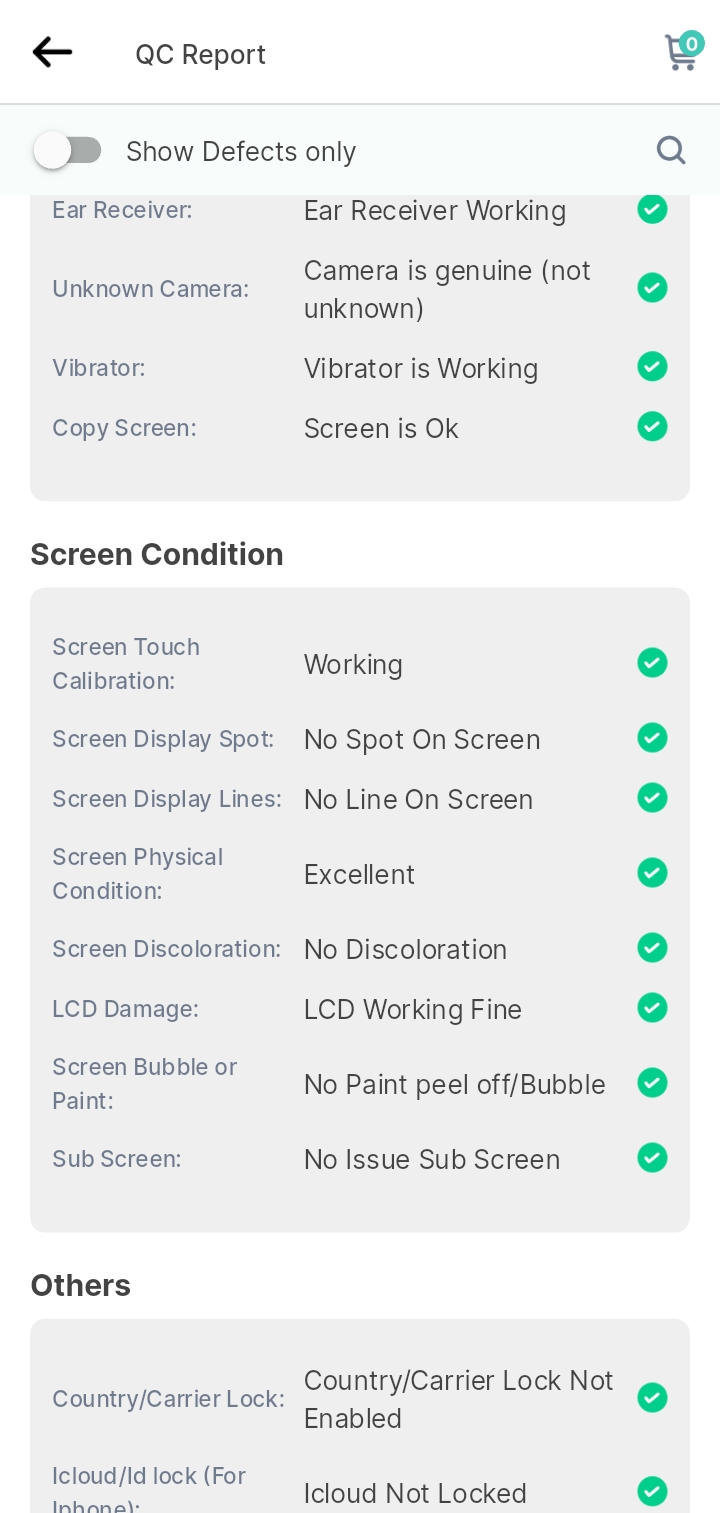Click check icon beside LCD Working Fine

(x=652, y=1008)
